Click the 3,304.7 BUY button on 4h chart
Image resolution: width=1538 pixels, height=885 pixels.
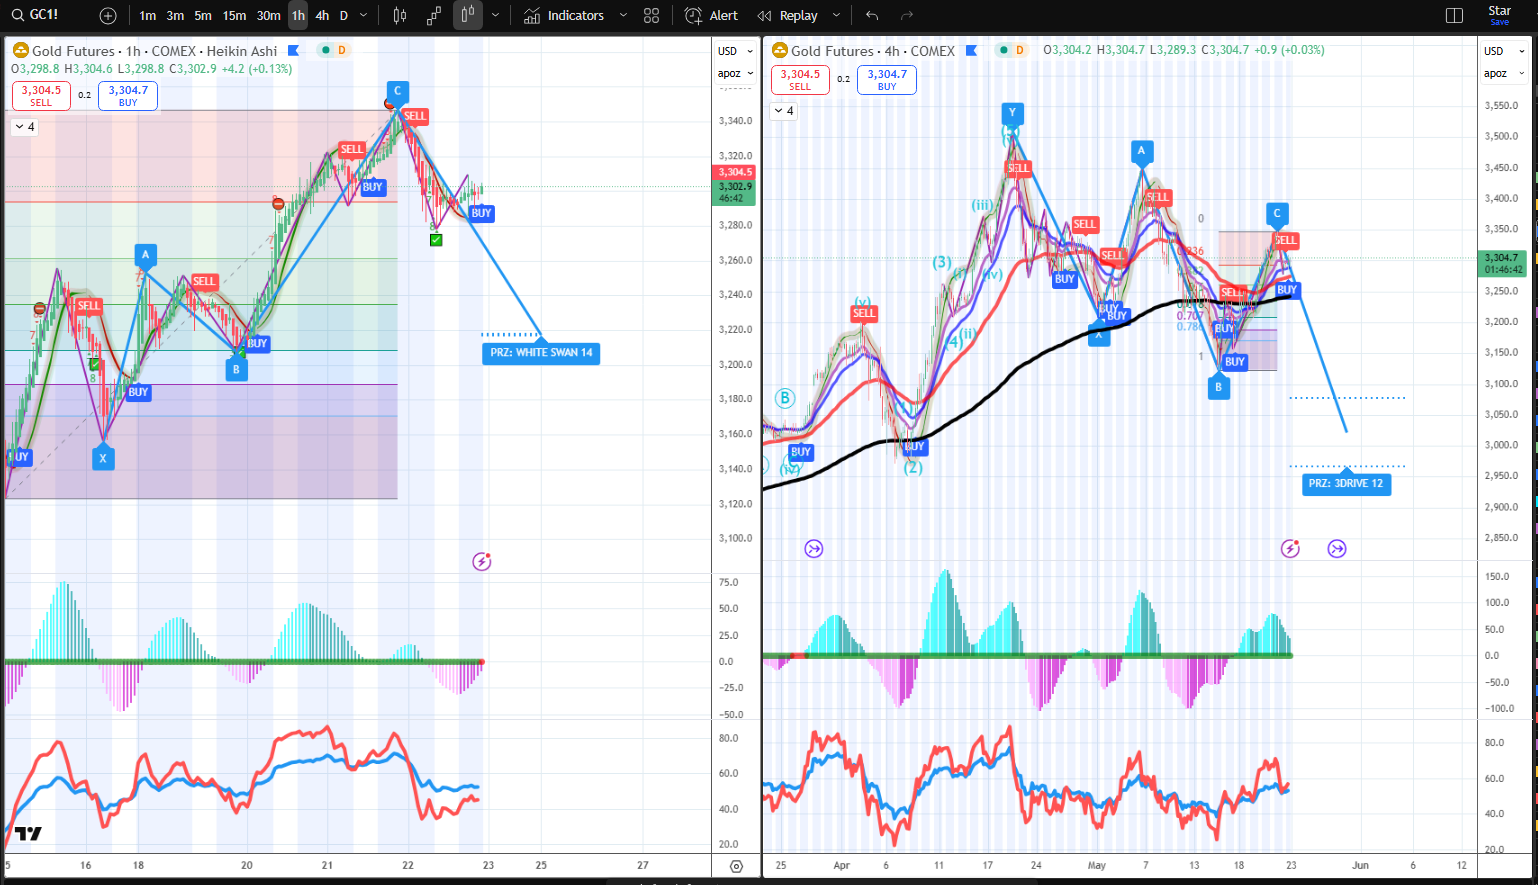point(887,79)
